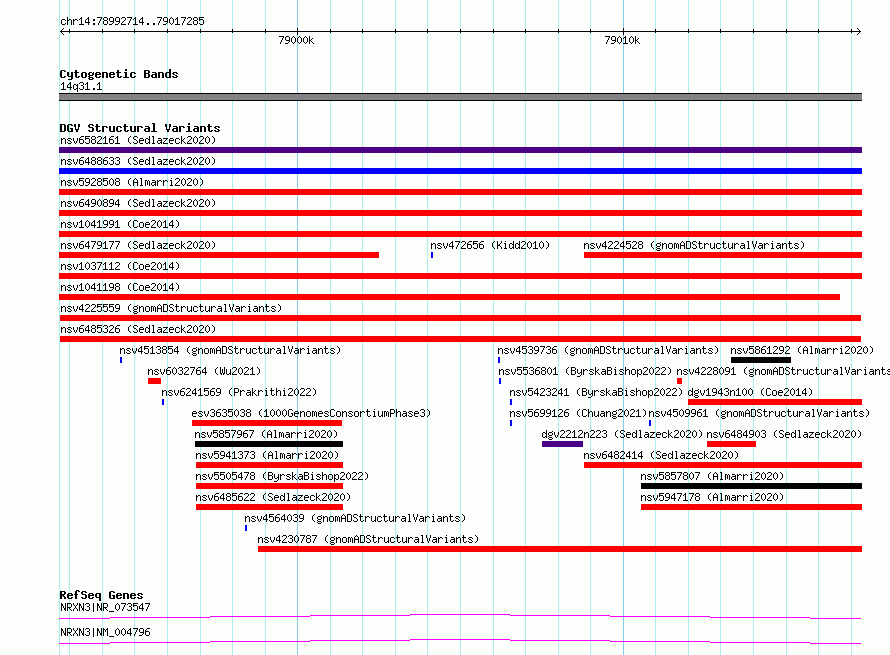This screenshot has height=655, width=890.
Task: Open nsv472656 (Kidd2010) variant label
Action: point(490,245)
